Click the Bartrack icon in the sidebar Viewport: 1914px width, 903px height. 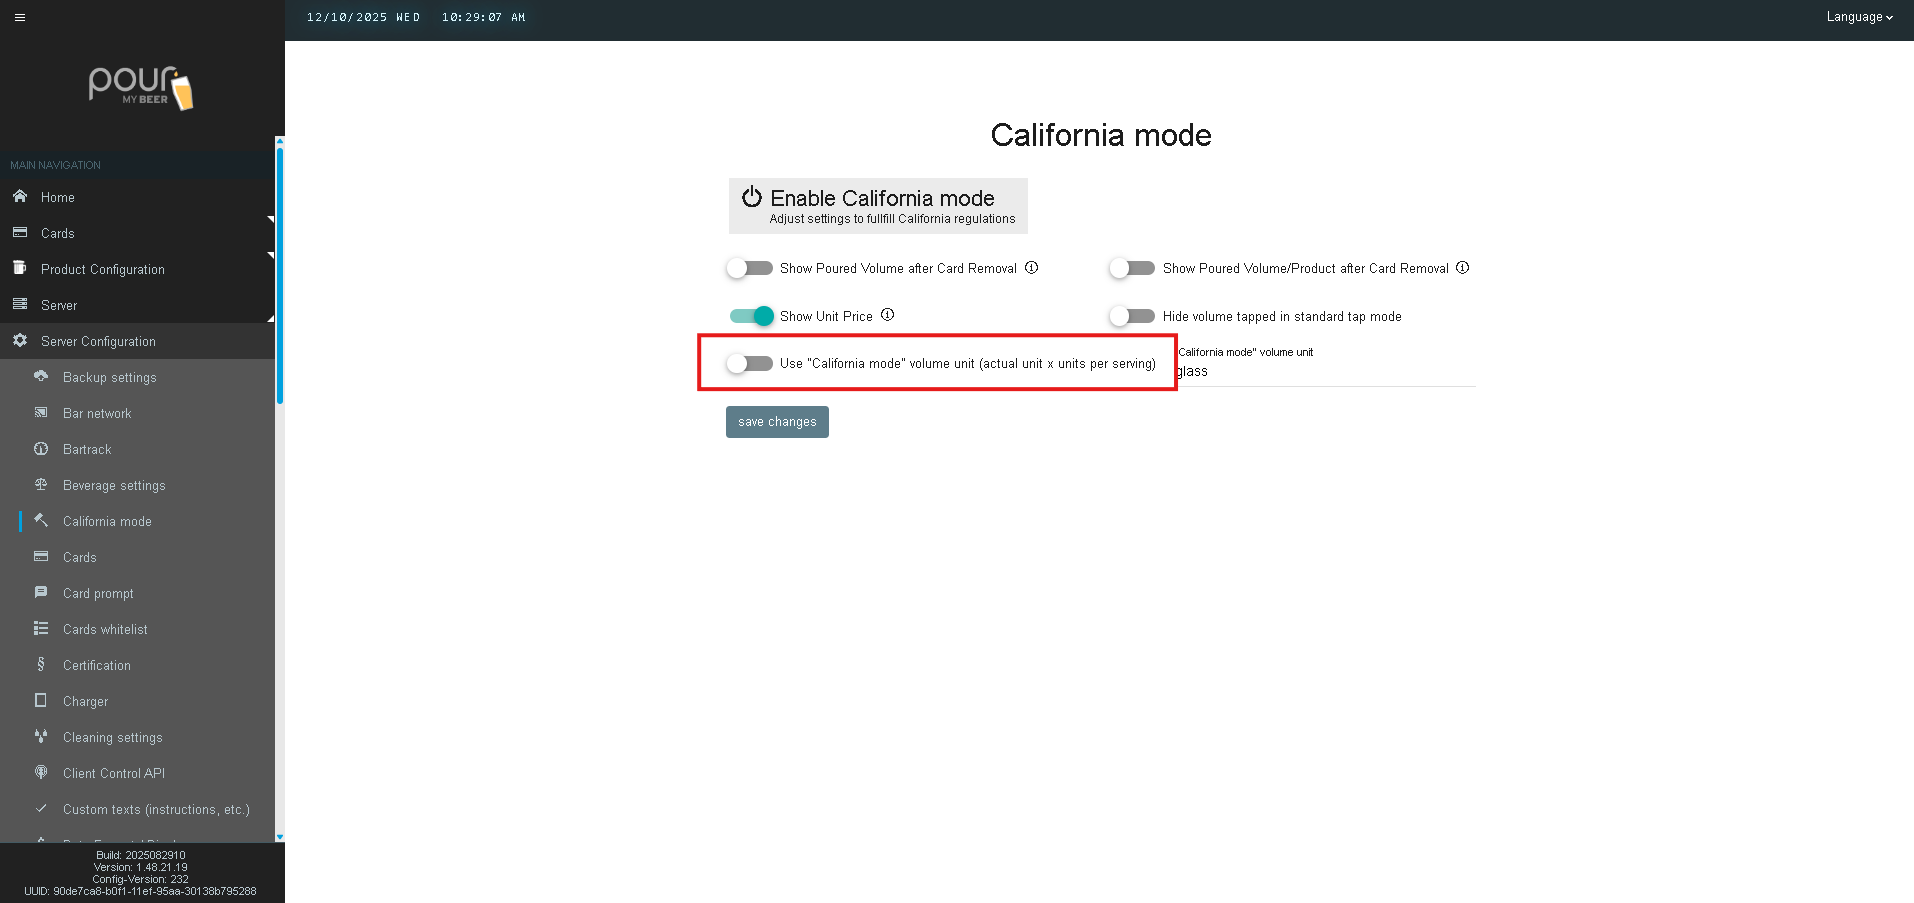click(x=41, y=449)
